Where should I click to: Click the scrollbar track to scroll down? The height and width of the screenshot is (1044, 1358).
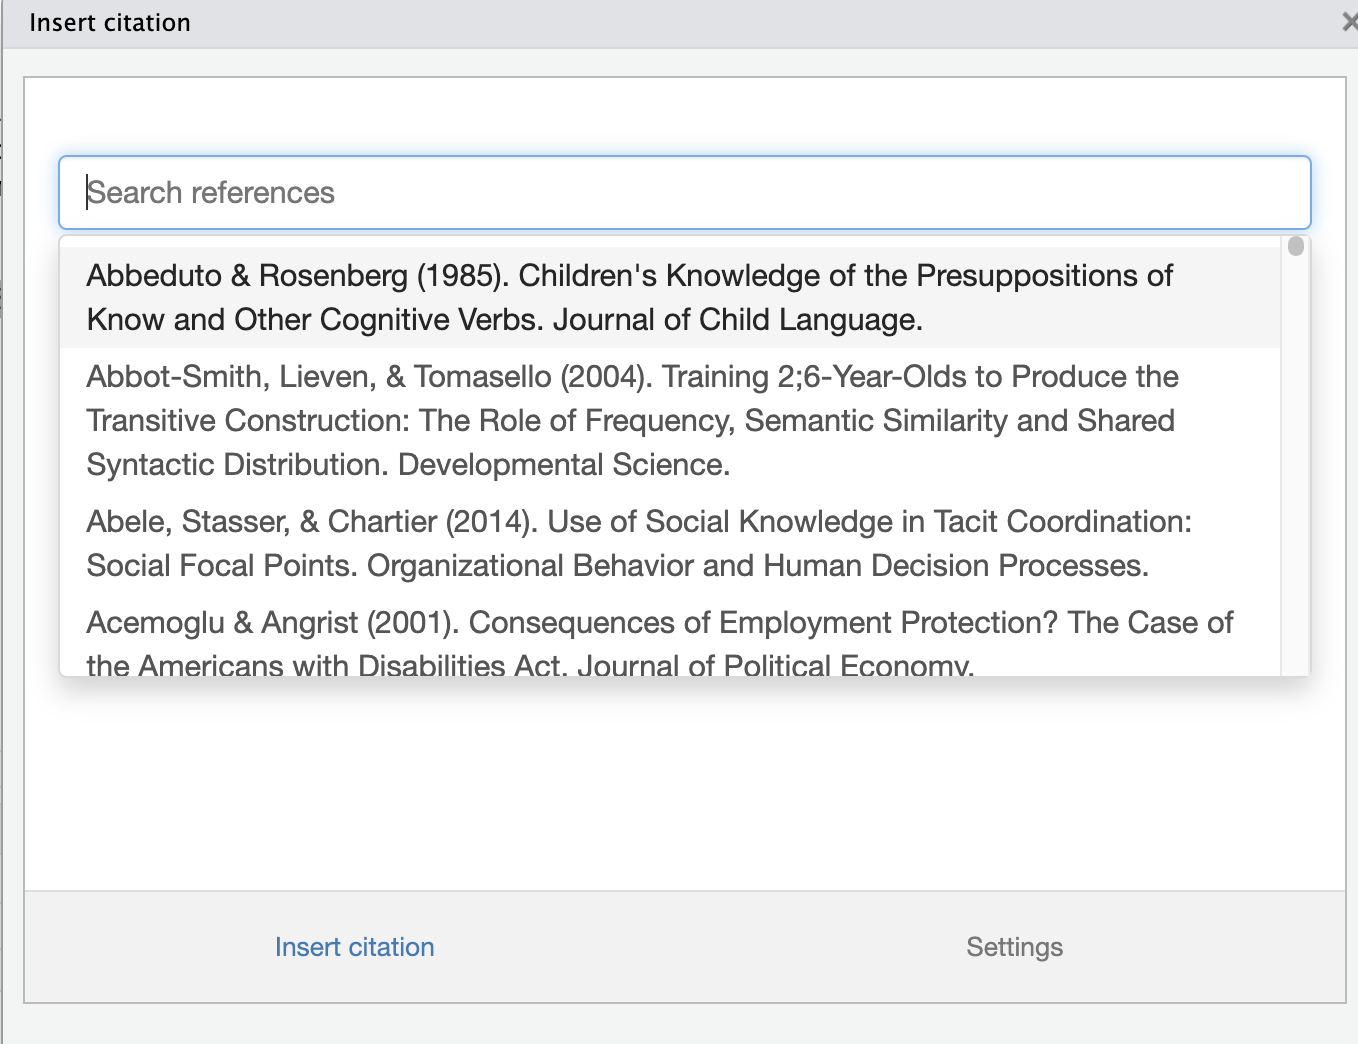coord(1294,500)
